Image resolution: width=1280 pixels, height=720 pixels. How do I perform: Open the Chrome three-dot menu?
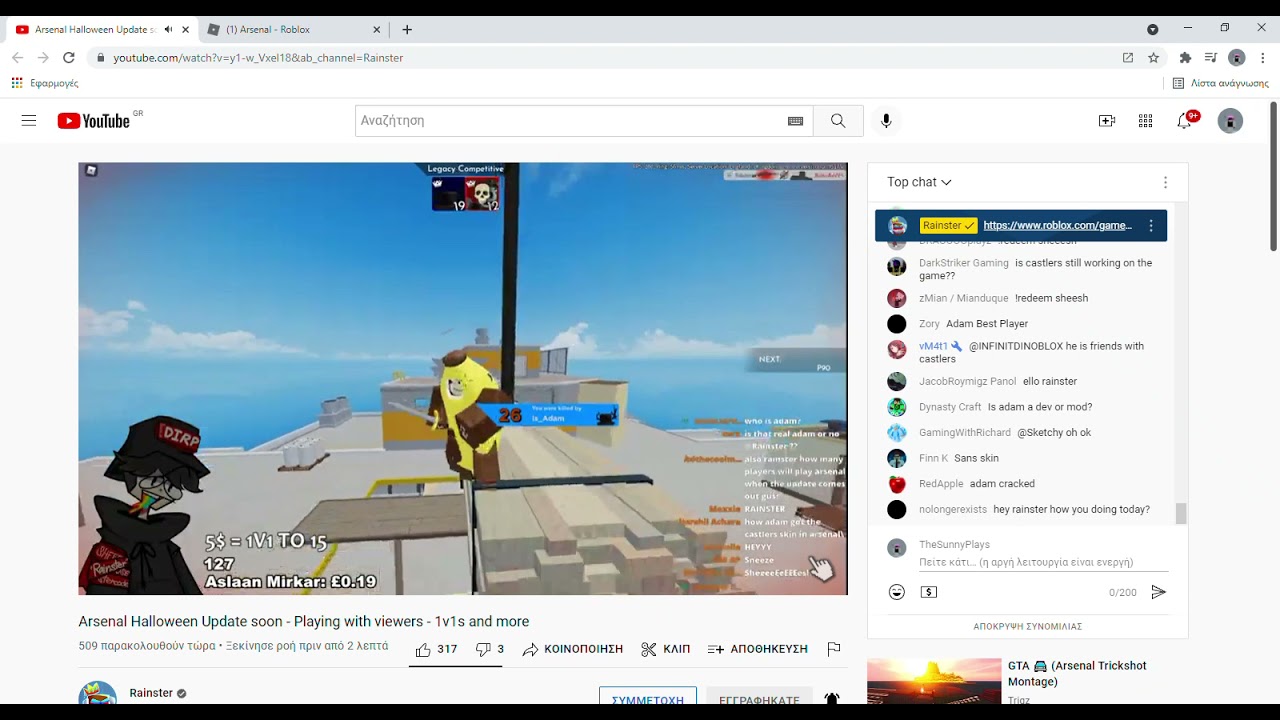click(1263, 58)
